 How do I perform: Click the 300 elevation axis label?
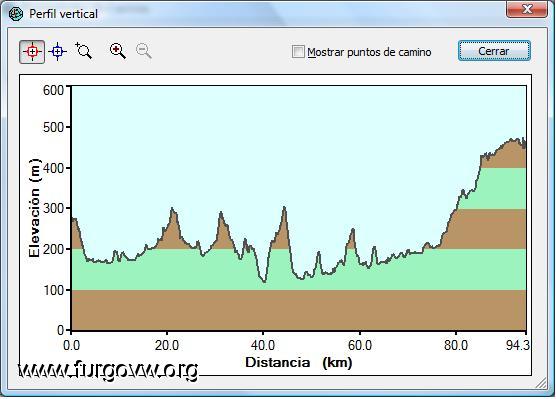[54, 208]
